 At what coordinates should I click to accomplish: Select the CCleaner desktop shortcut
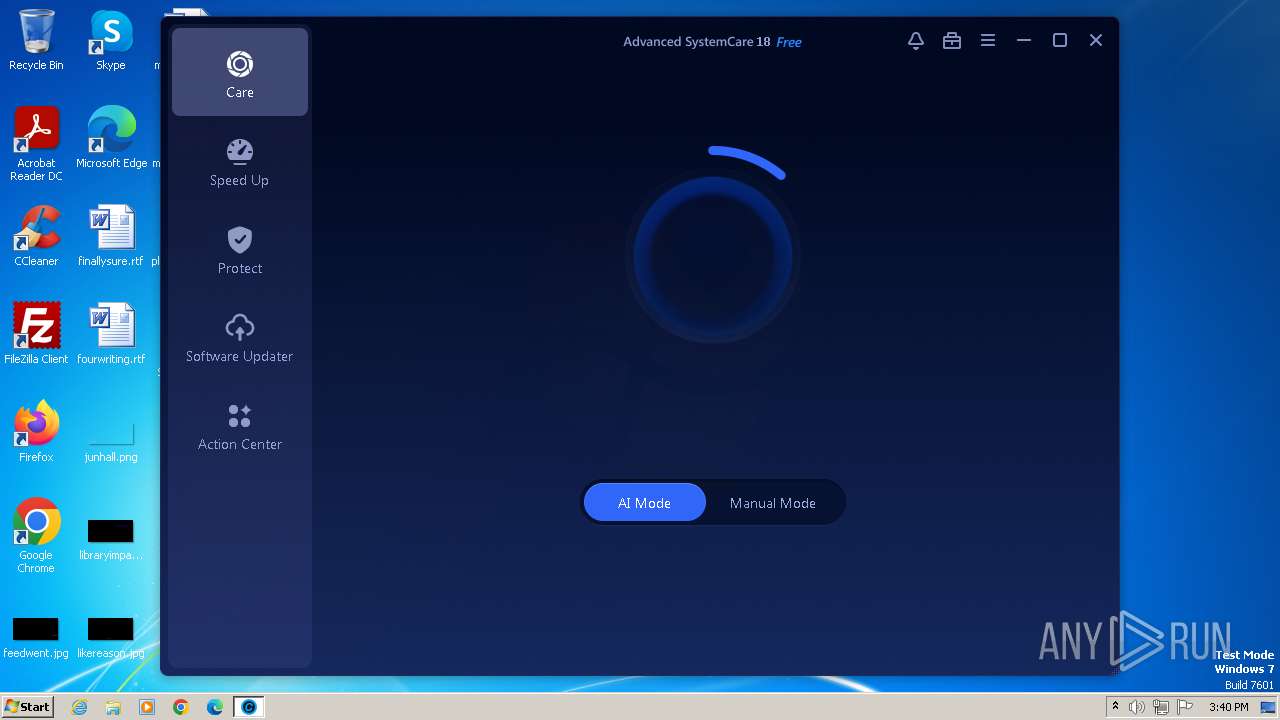(x=36, y=236)
